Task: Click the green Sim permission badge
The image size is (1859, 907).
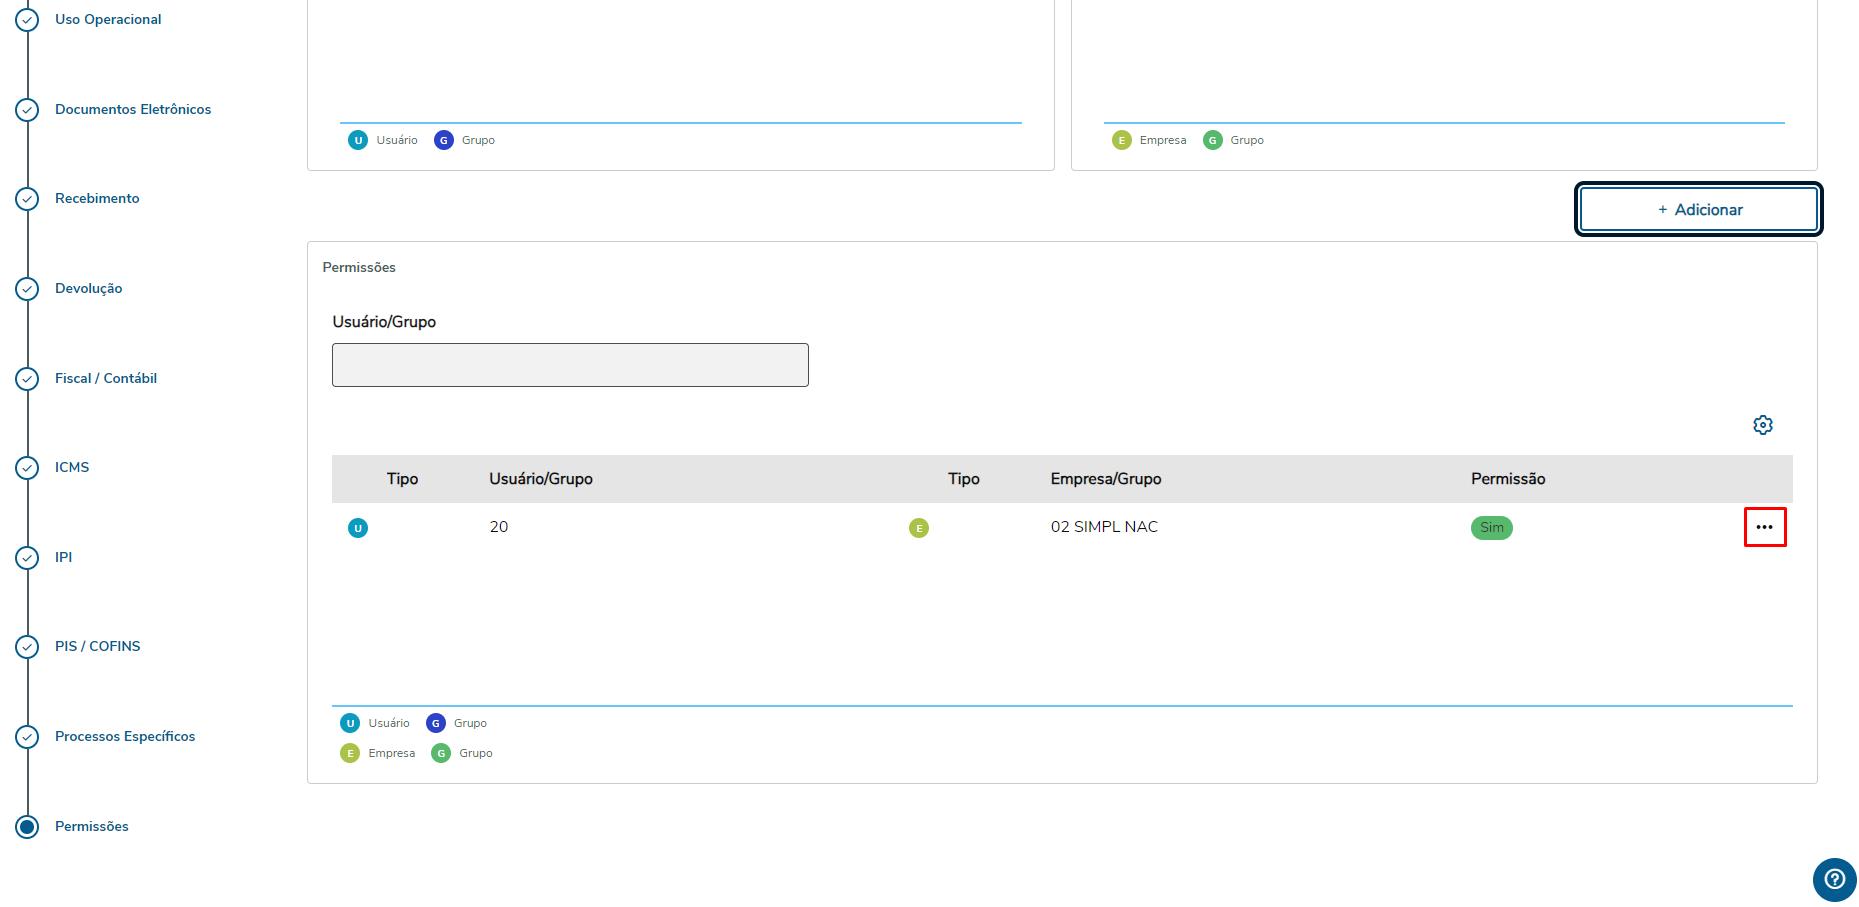Action: tap(1491, 528)
